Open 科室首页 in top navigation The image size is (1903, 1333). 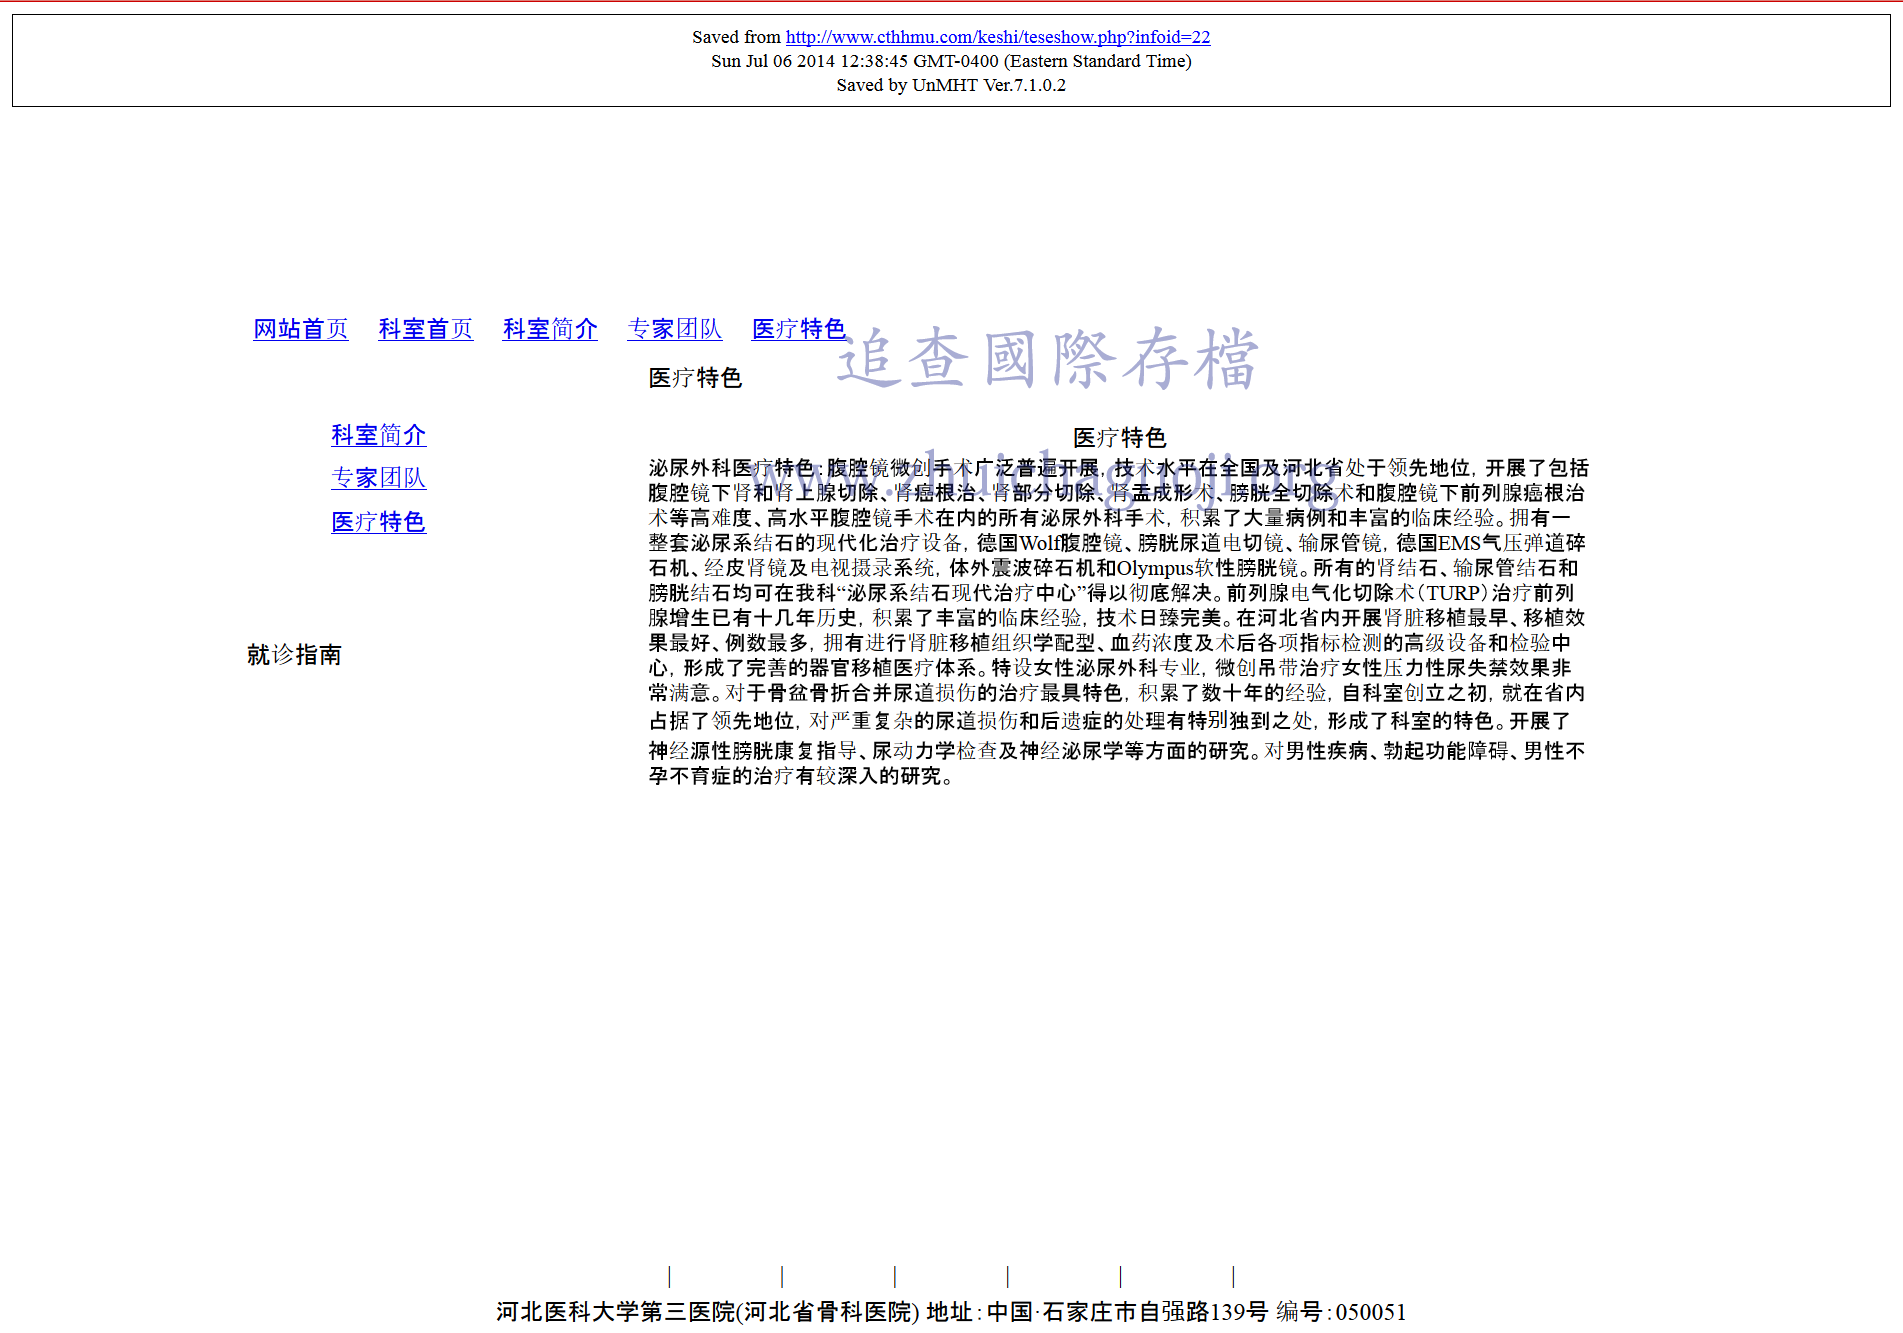click(425, 329)
